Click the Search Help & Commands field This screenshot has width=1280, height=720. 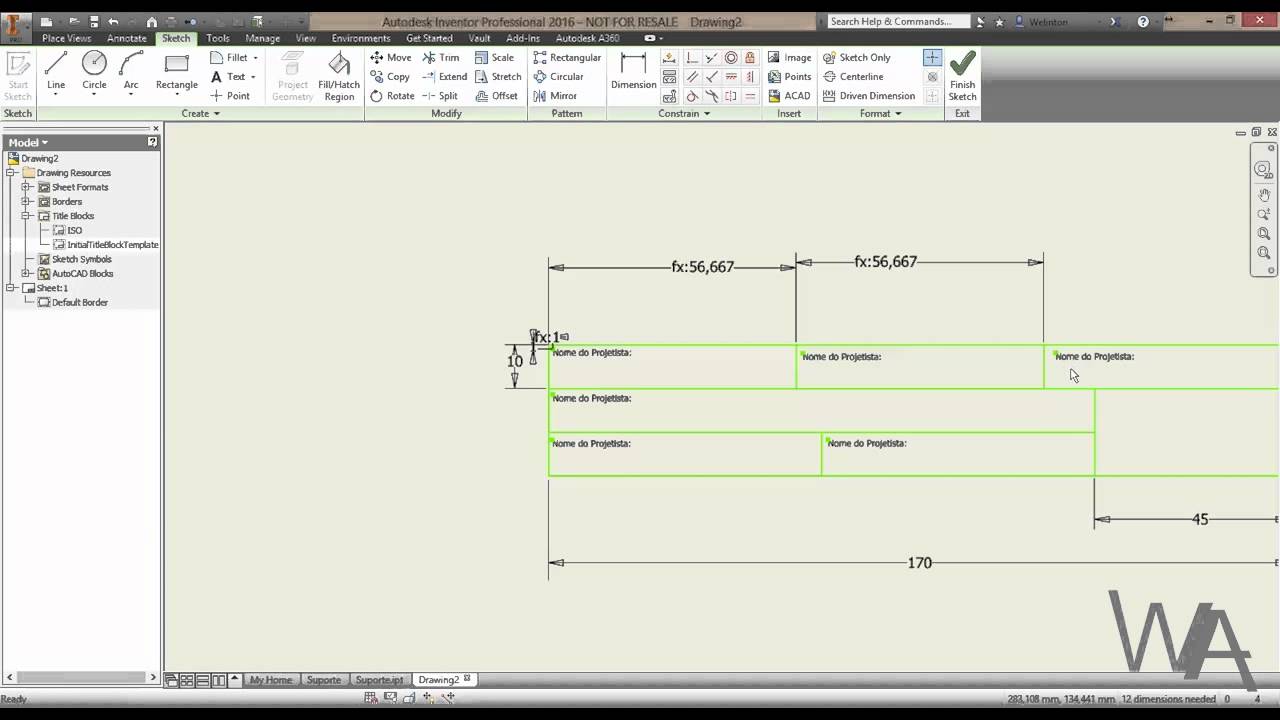[x=898, y=21]
